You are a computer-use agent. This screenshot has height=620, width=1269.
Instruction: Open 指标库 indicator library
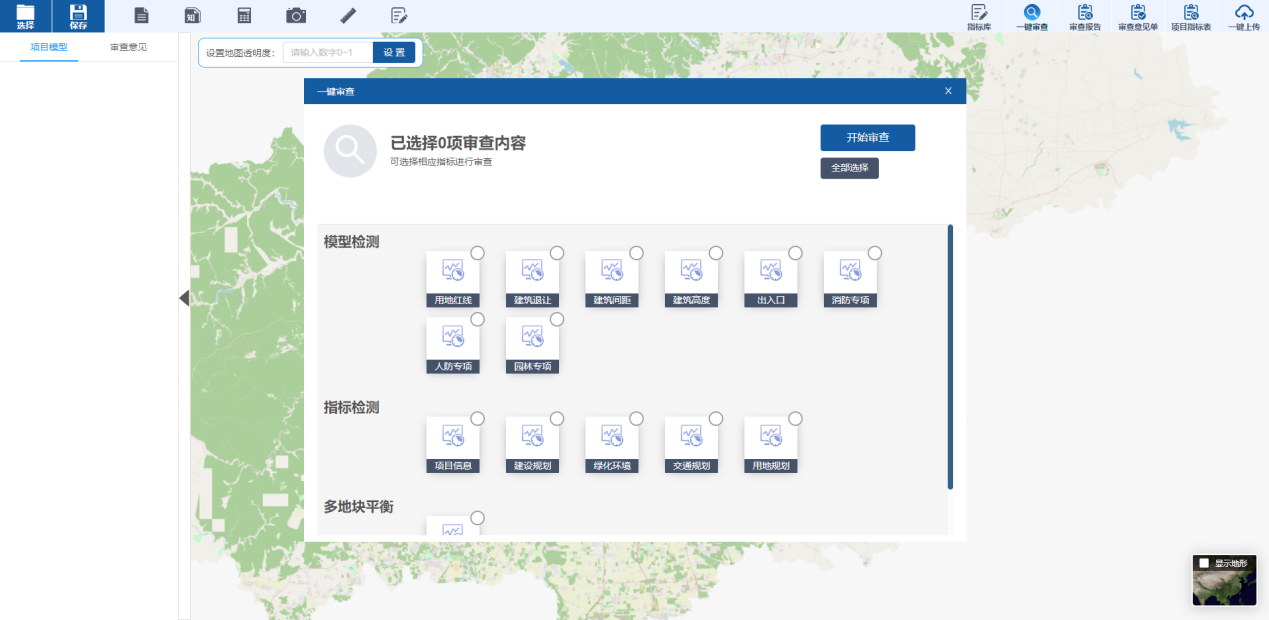pyautogui.click(x=979, y=17)
